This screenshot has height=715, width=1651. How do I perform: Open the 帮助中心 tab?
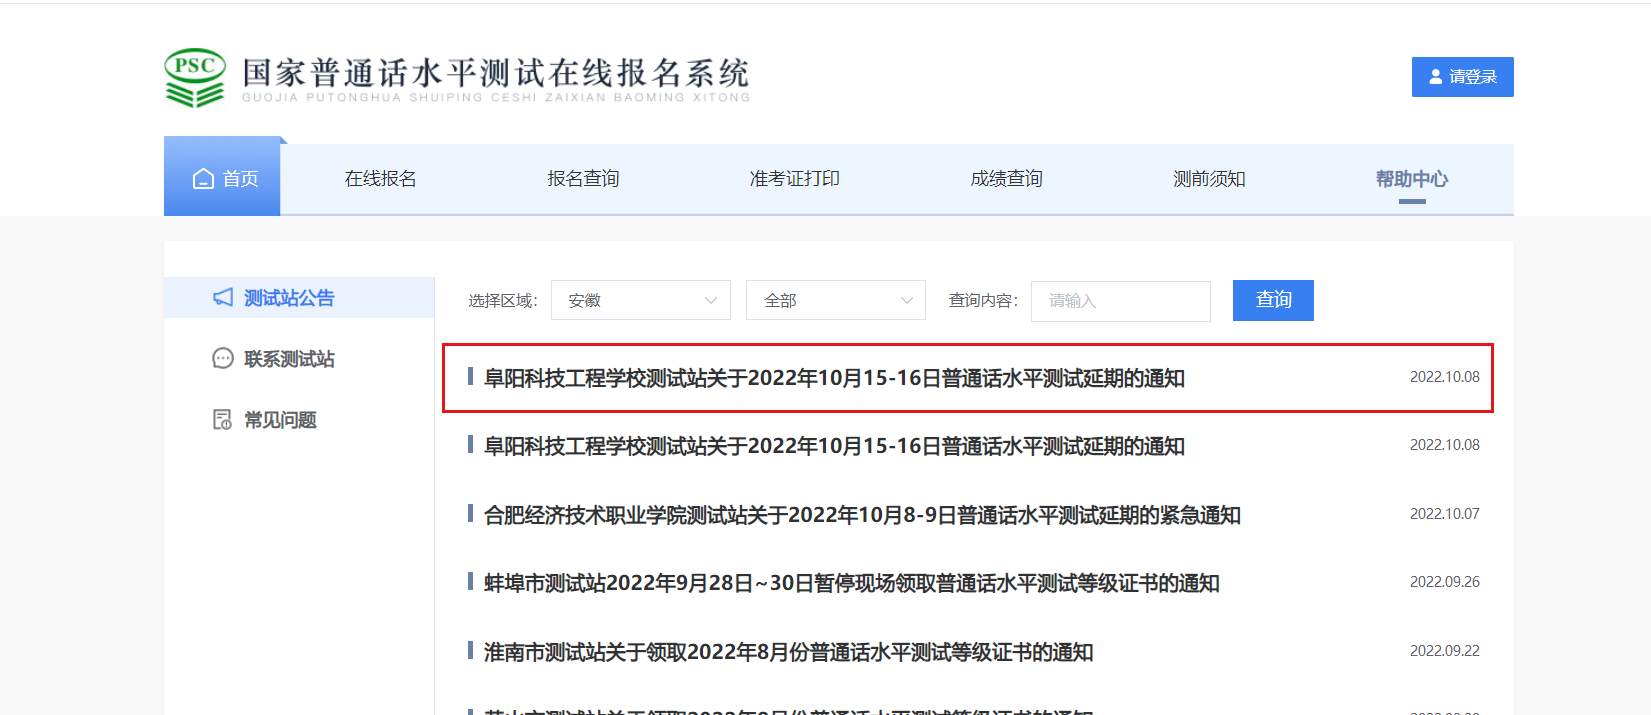coord(1411,179)
